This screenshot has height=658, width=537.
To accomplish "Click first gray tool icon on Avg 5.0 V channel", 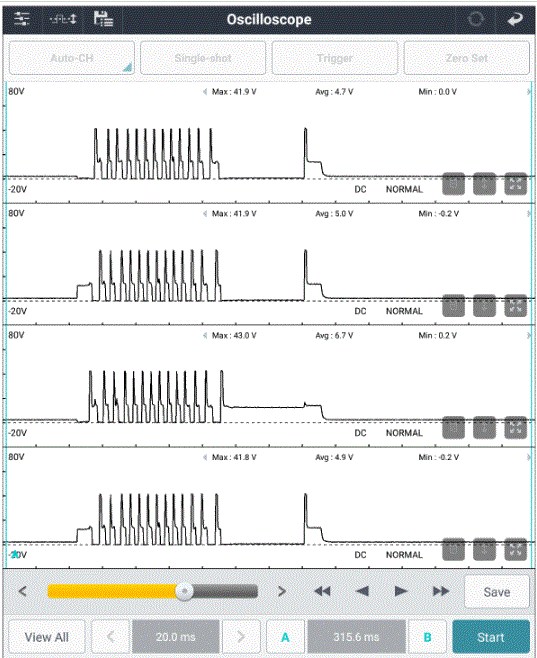I will (454, 306).
